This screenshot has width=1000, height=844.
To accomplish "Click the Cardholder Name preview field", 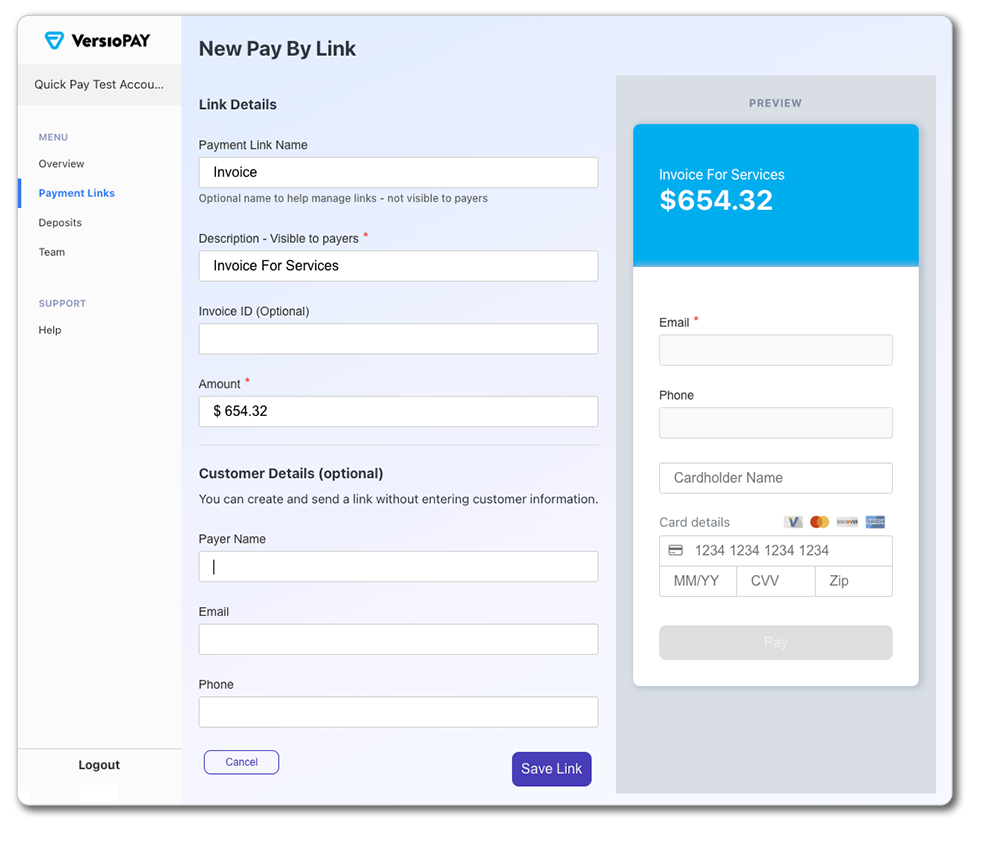I will (776, 478).
